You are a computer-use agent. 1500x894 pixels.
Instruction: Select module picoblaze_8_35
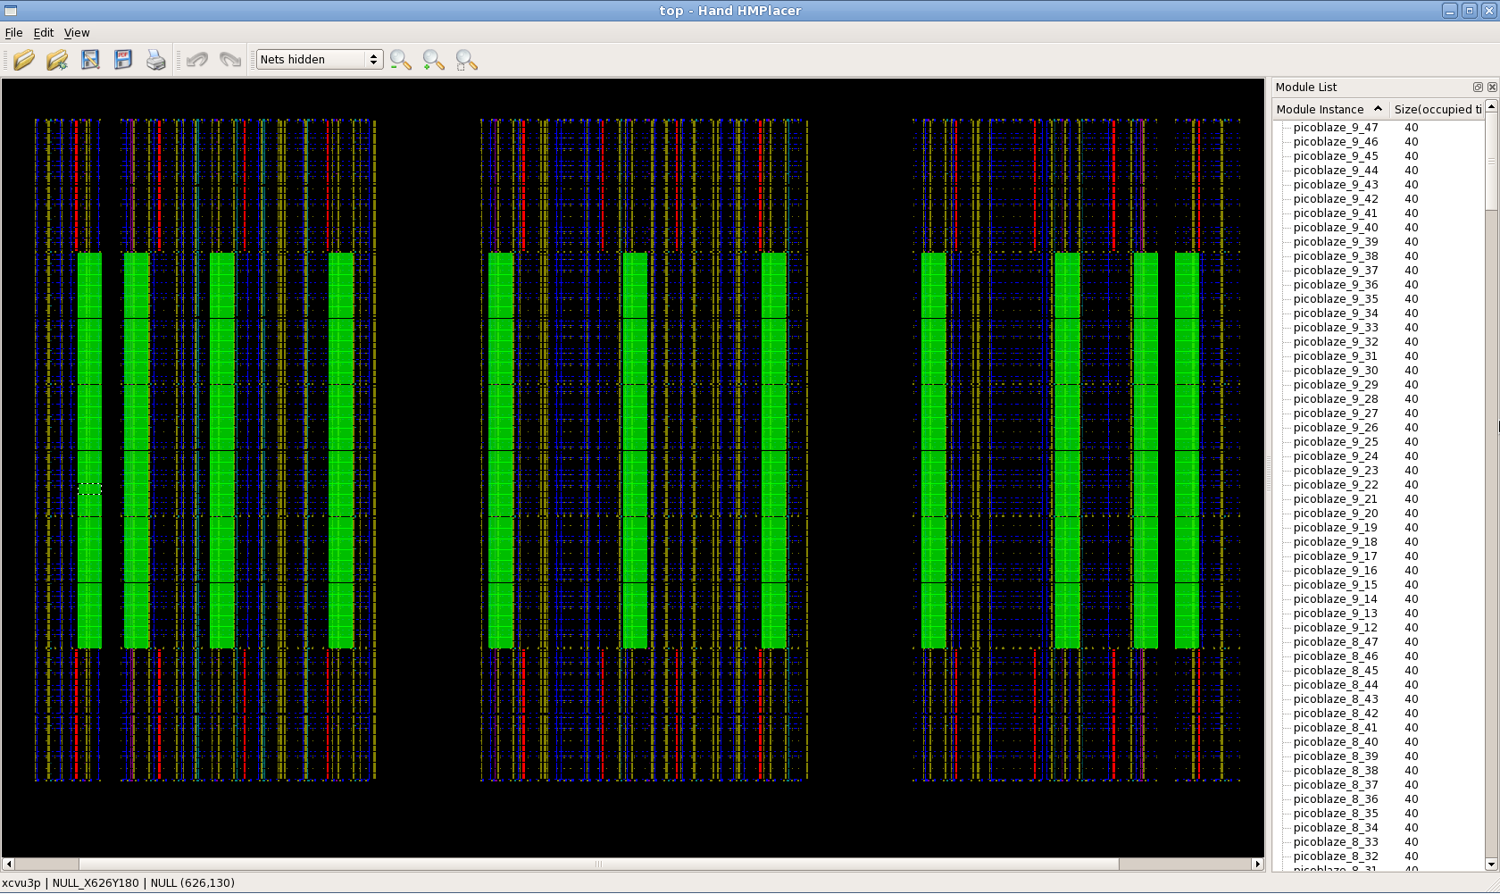coord(1335,813)
